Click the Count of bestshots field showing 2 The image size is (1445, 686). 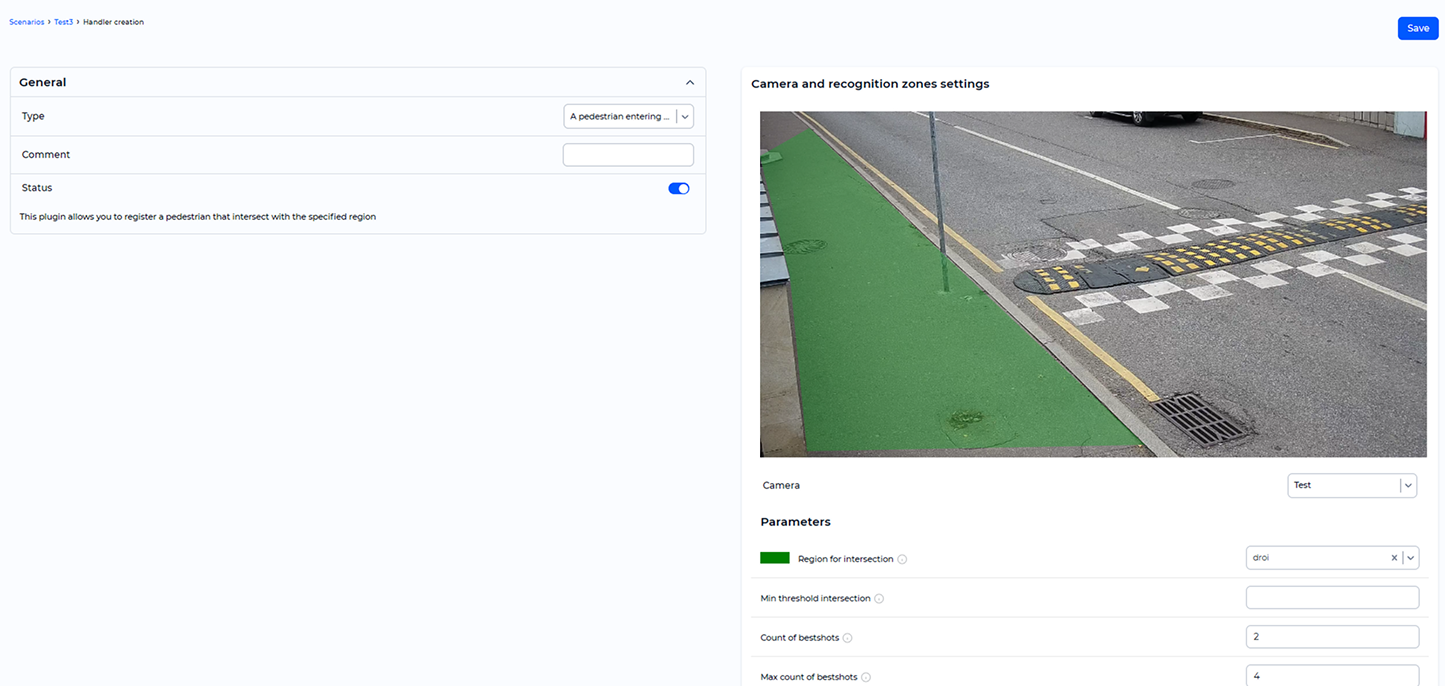coord(1332,636)
